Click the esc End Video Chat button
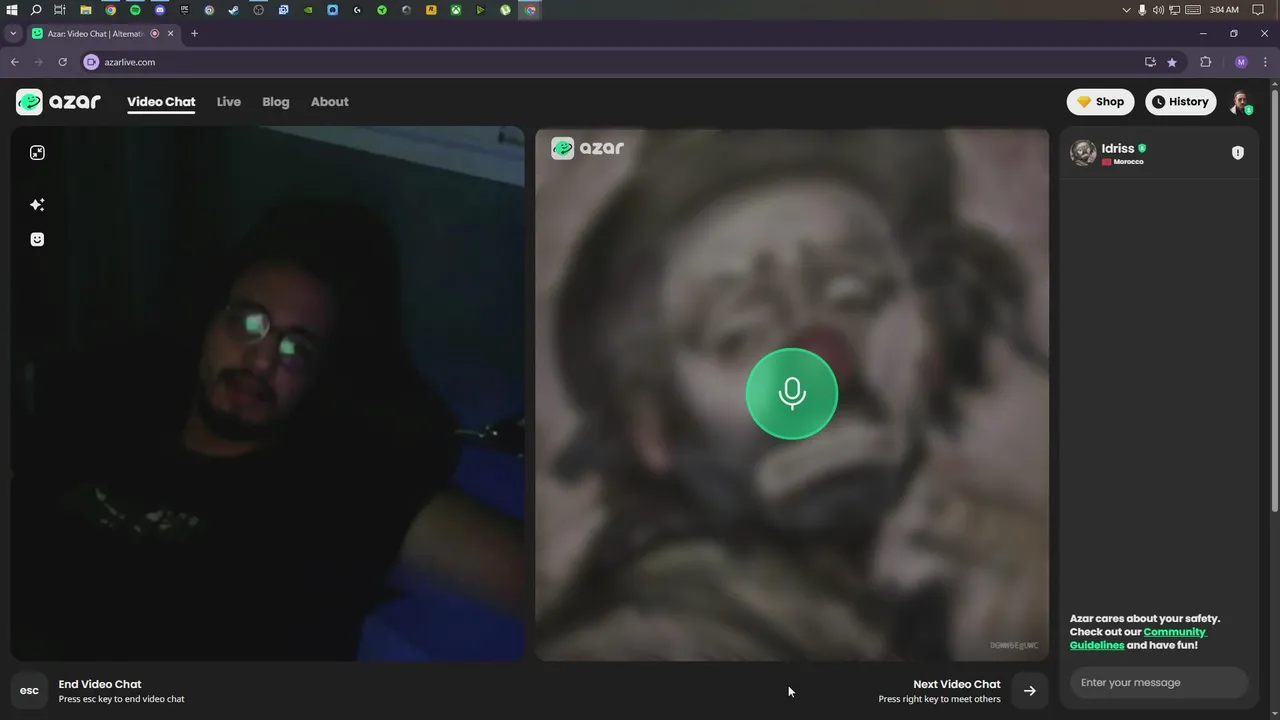Viewport: 1280px width, 720px height. click(29, 691)
